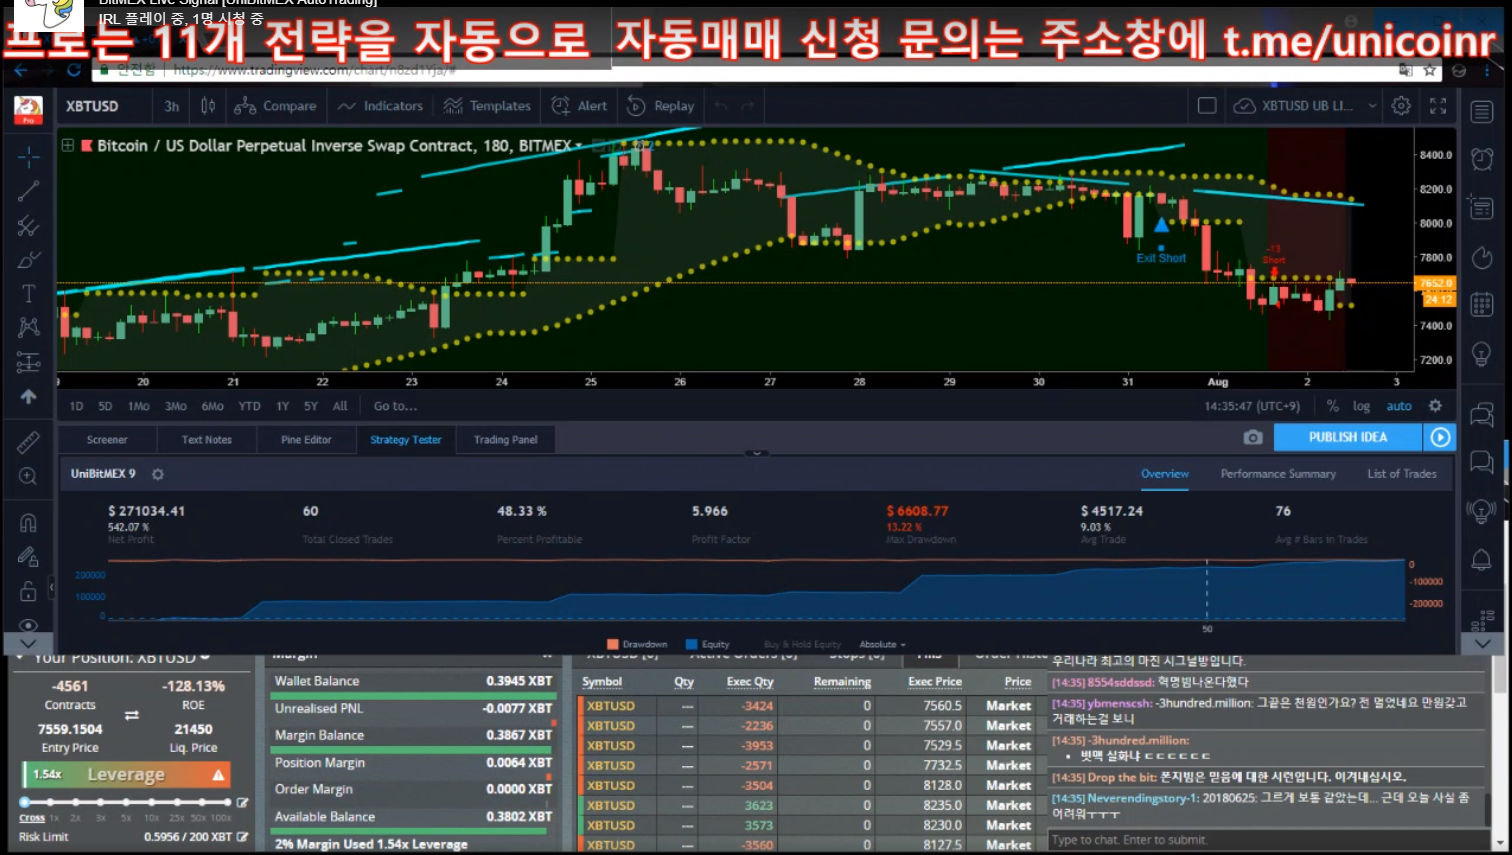Switch to the Screener tab
Screen dimensions: 1512x855
(x=107, y=439)
